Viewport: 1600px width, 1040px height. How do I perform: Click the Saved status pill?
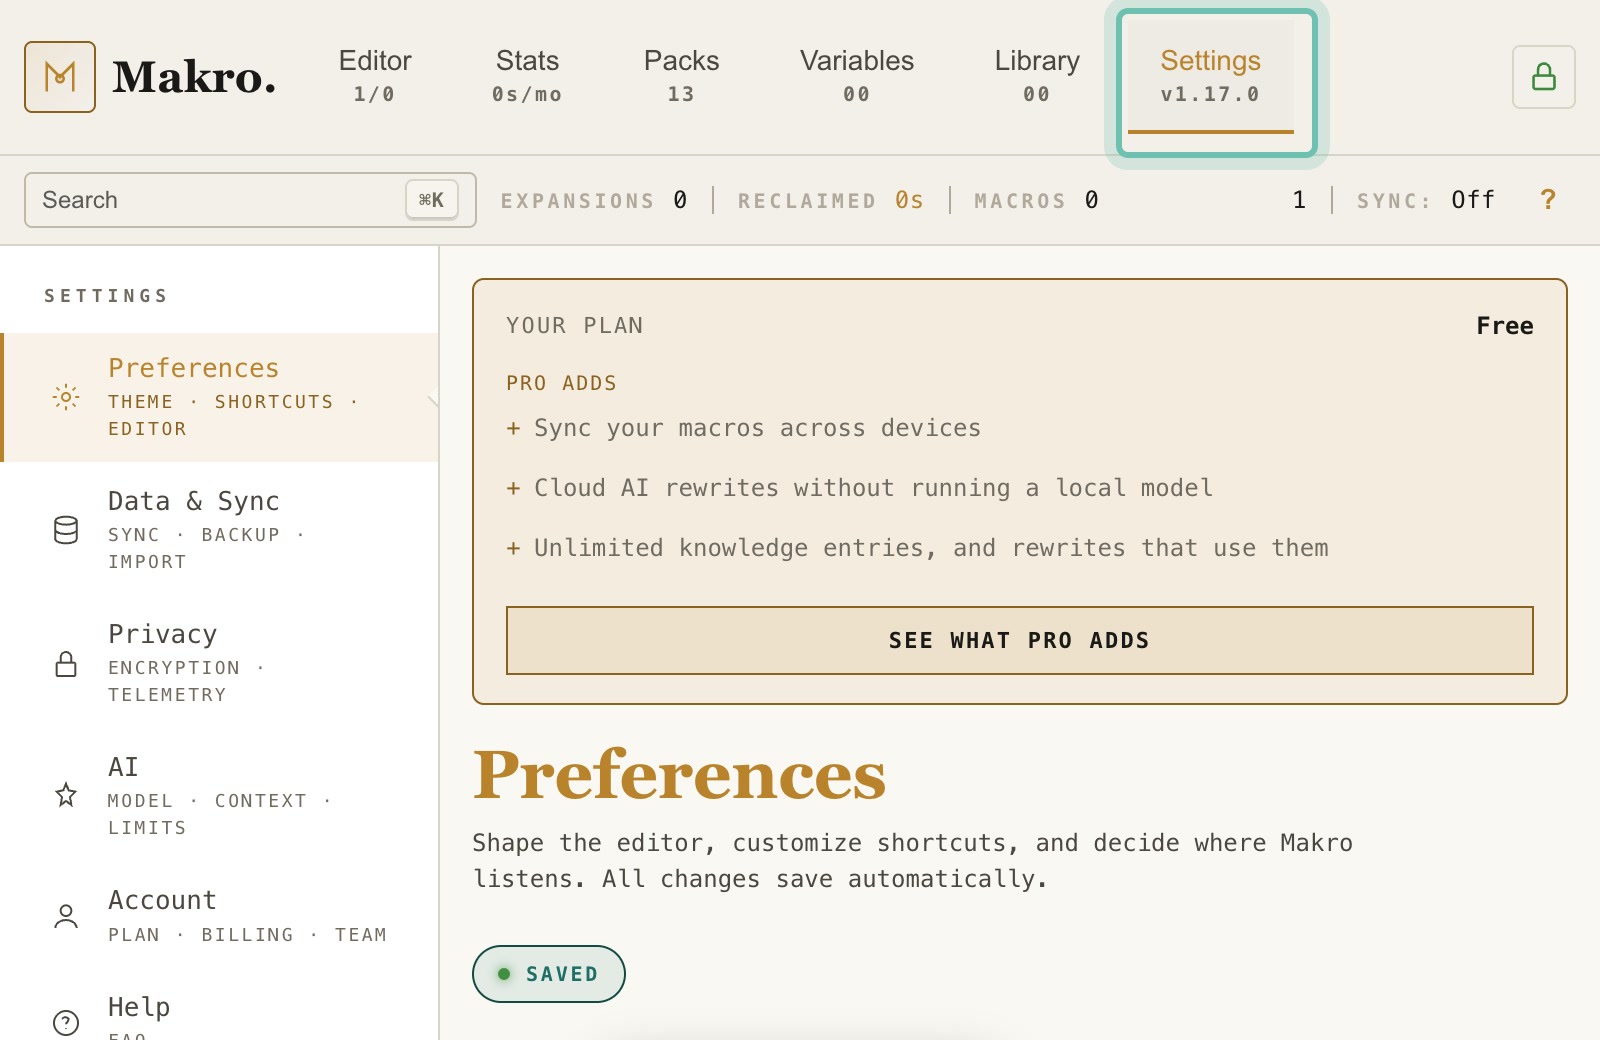click(549, 974)
